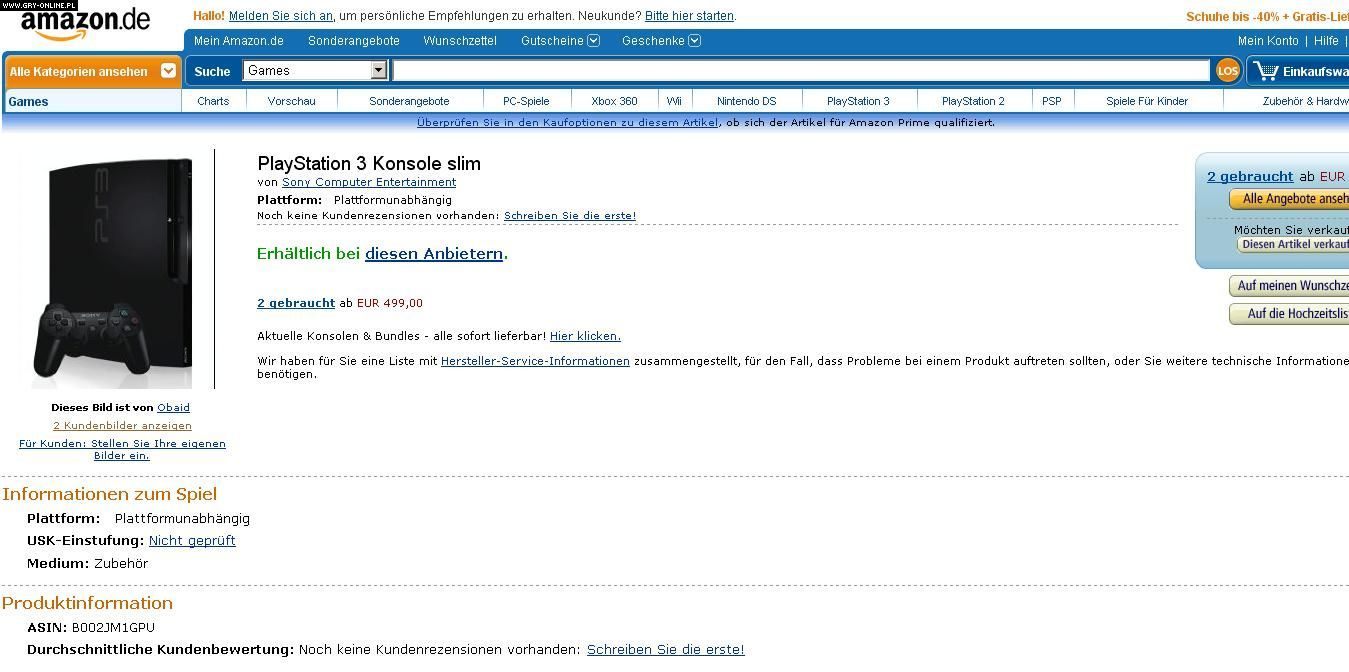Open Vorschau in Games submenu
Image resolution: width=1349 pixels, height=672 pixels.
(291, 101)
